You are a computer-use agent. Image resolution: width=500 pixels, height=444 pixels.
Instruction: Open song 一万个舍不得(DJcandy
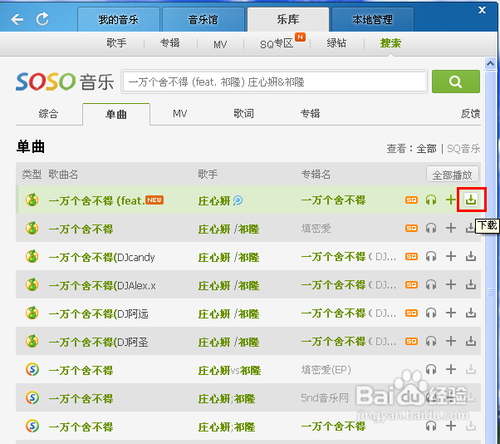coord(102,257)
